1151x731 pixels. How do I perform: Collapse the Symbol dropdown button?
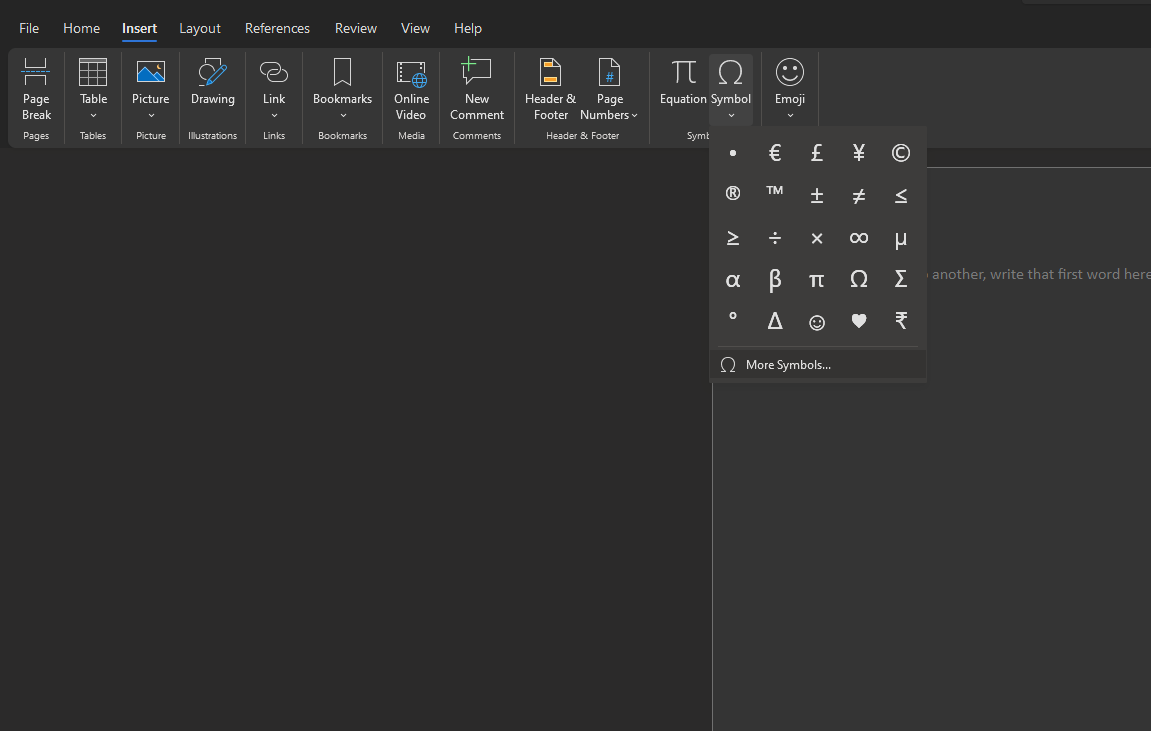[x=731, y=89]
